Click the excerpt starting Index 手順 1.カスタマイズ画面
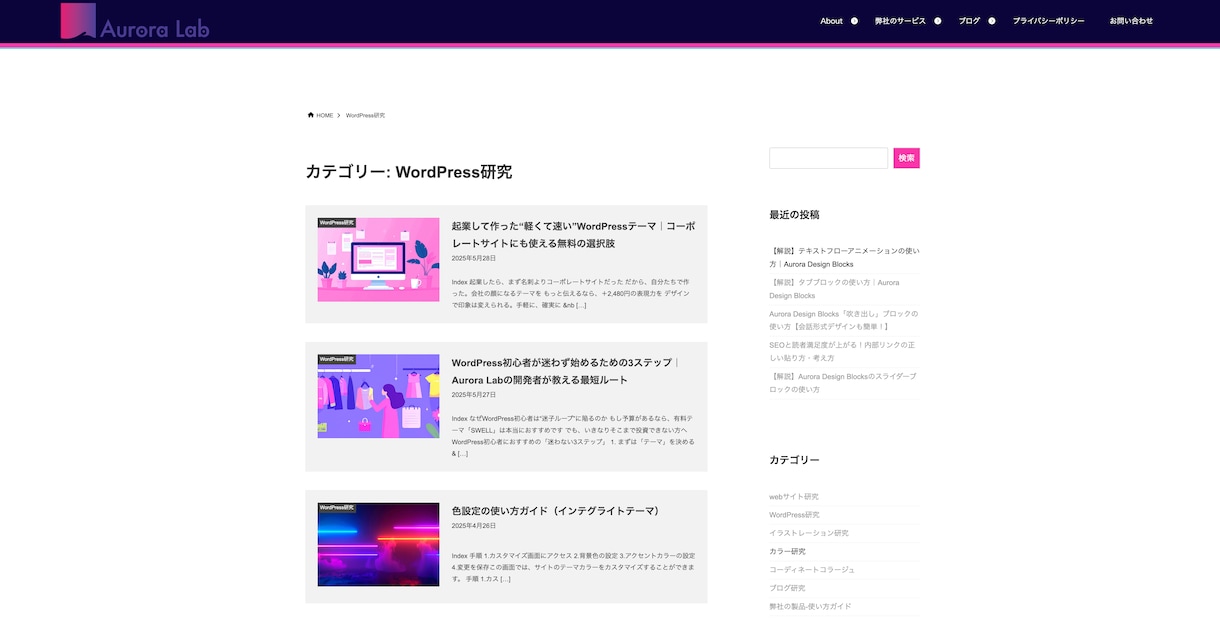 click(573, 567)
